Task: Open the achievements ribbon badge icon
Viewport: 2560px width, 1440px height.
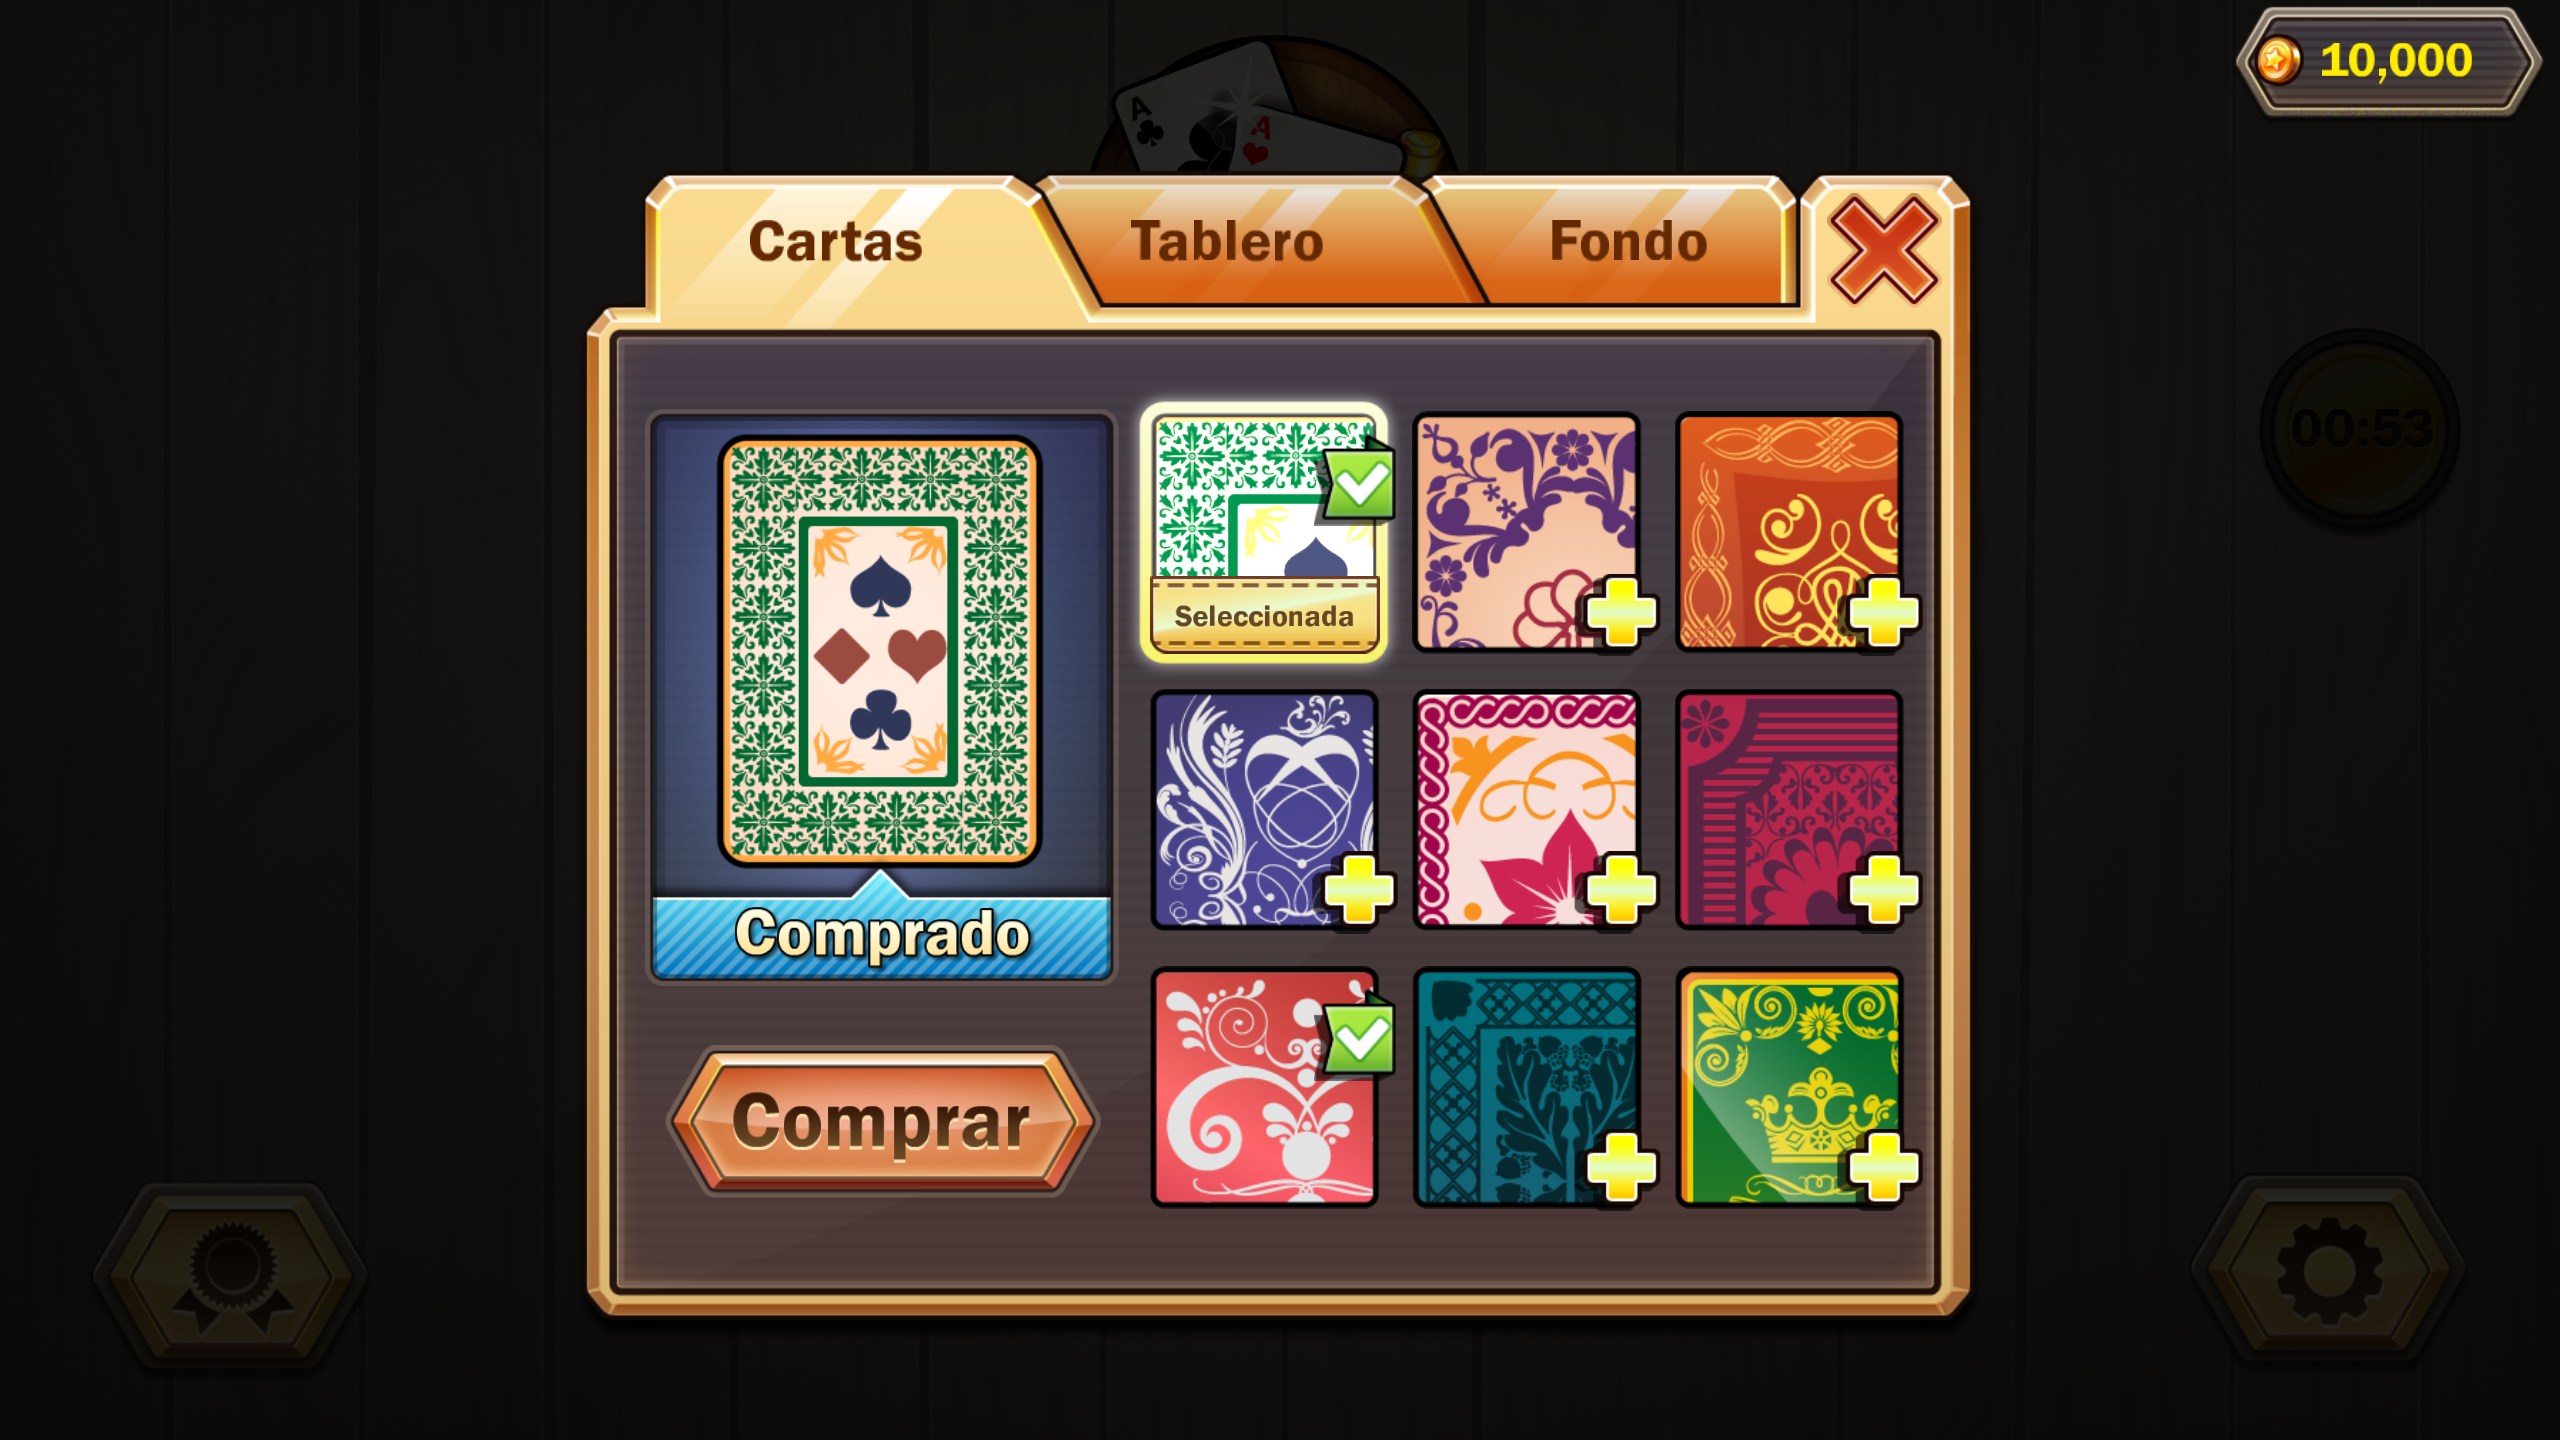Action: pos(232,1276)
